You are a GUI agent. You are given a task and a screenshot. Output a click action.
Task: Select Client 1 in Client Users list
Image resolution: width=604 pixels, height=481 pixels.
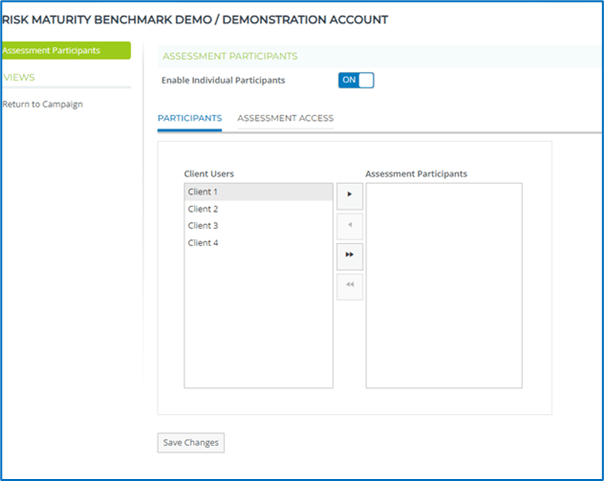[258, 192]
